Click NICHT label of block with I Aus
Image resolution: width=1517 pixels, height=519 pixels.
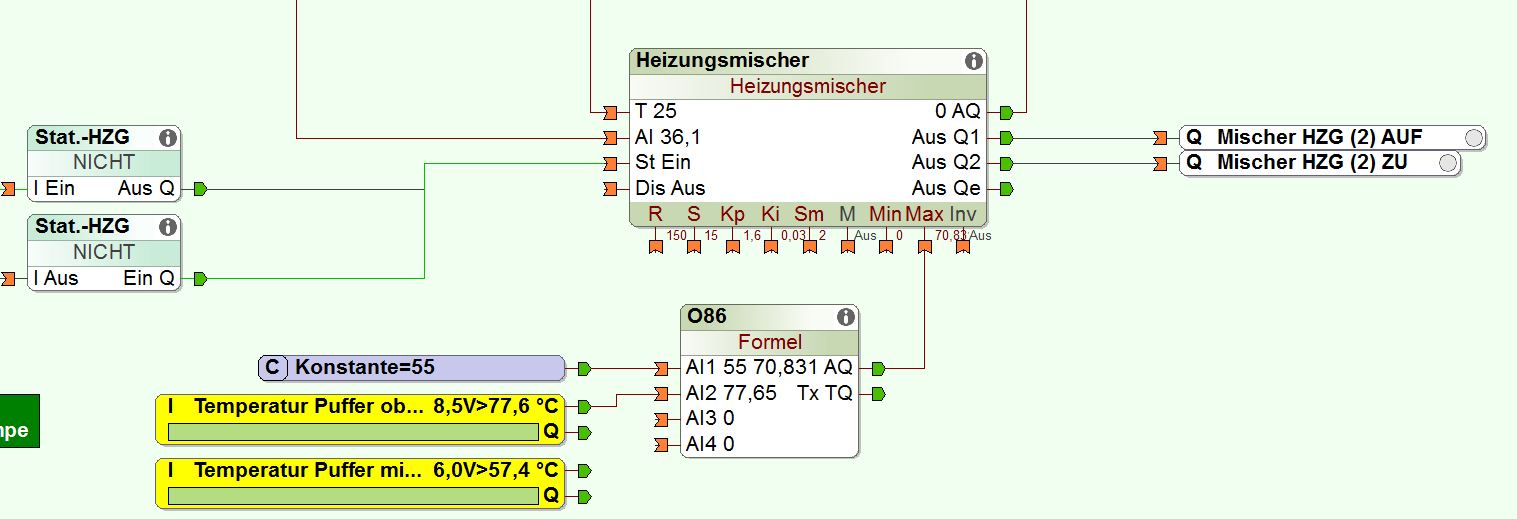point(104,252)
